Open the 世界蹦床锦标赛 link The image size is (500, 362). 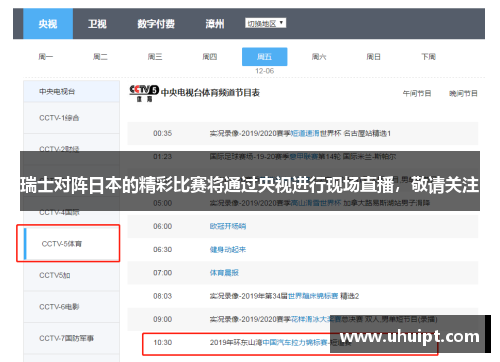(x=313, y=296)
